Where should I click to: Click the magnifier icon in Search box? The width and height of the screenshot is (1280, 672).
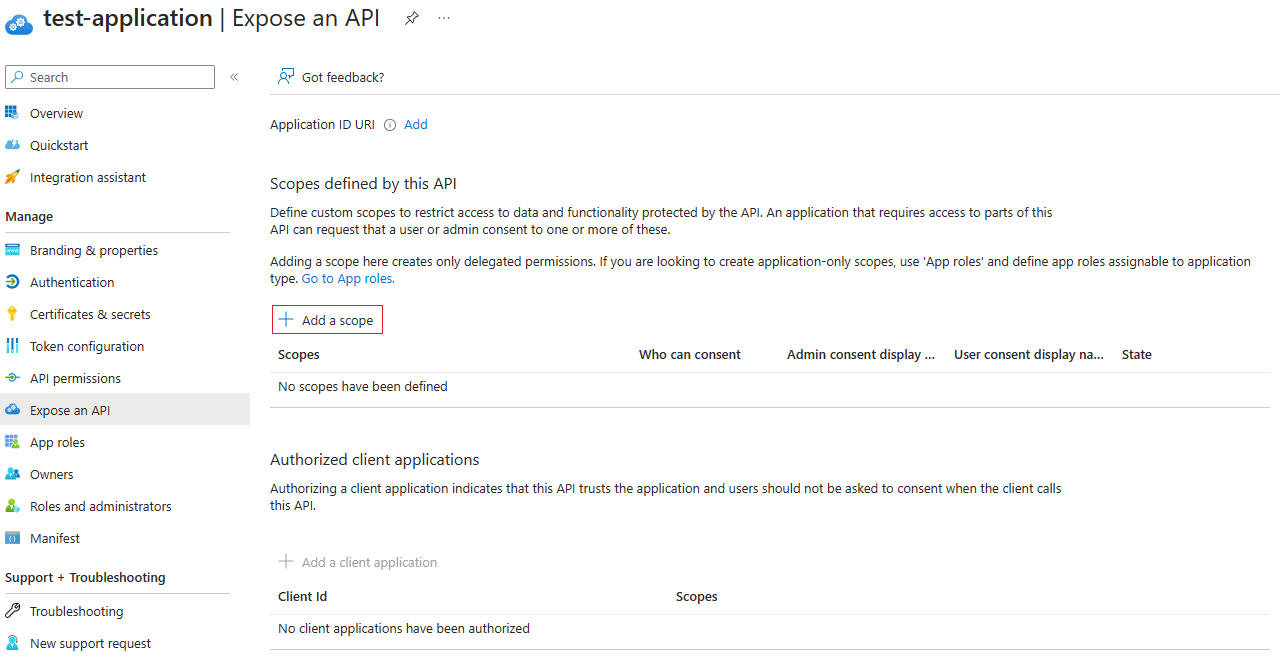click(x=17, y=77)
